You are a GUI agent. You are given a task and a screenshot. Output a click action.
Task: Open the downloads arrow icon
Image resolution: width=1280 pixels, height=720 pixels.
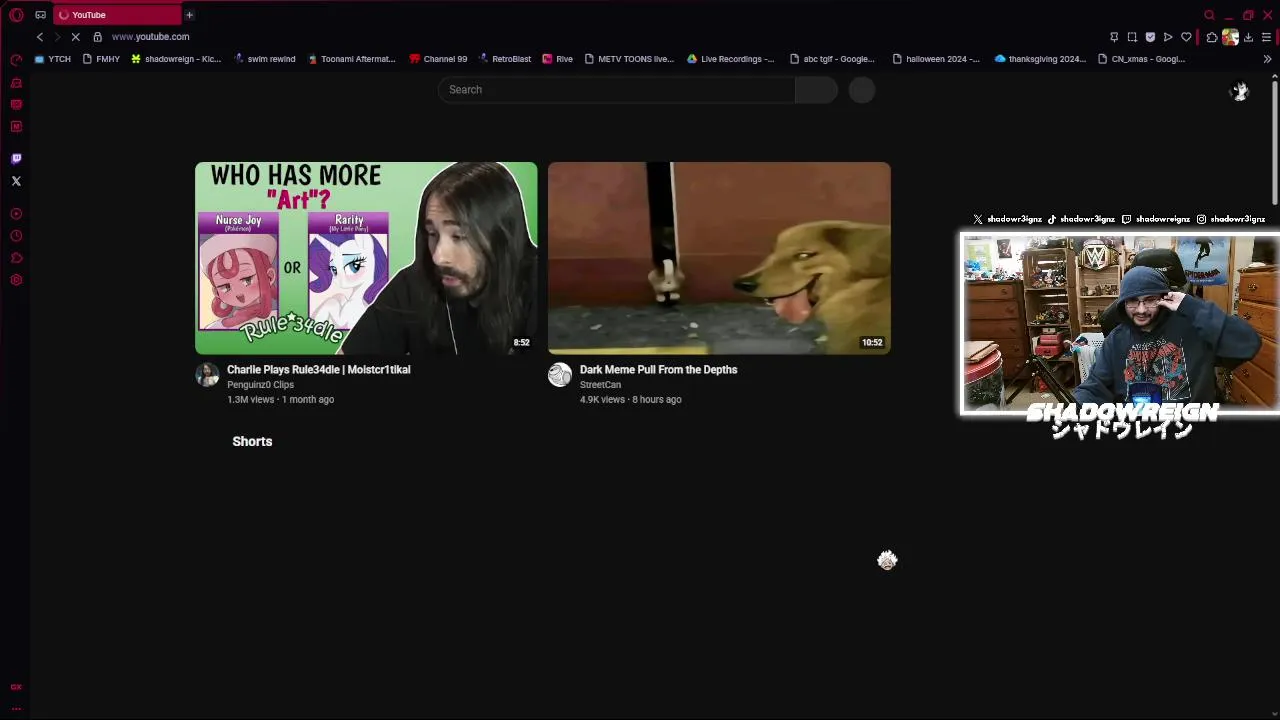point(1248,37)
